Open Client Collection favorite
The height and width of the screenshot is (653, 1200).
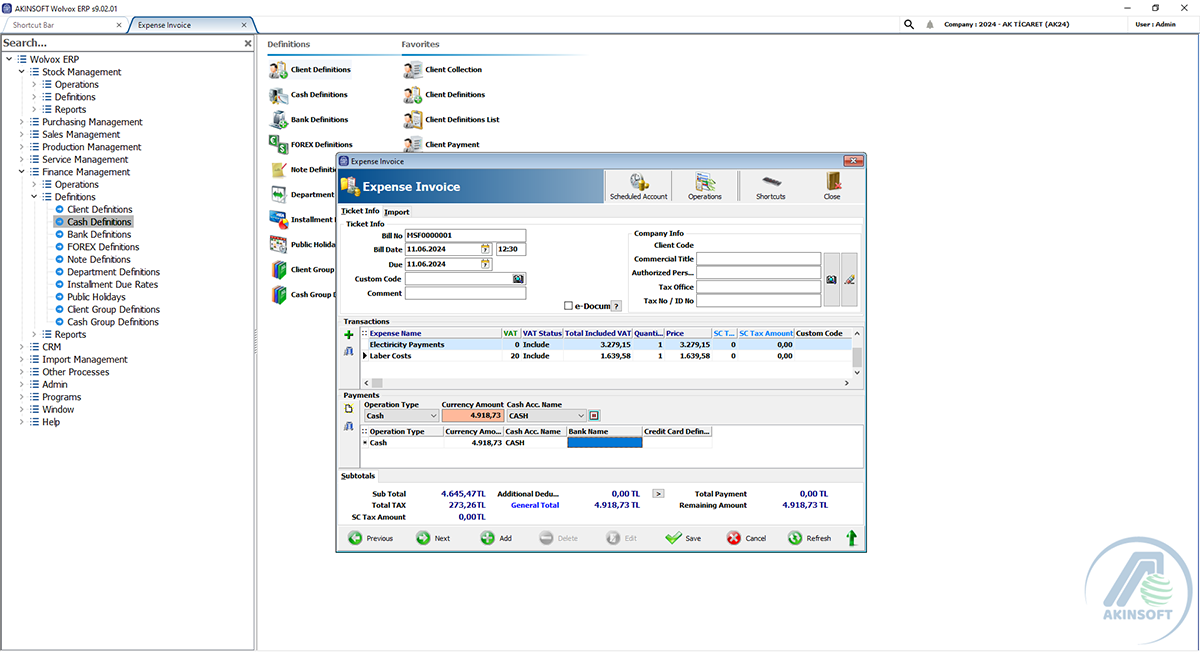443,70
